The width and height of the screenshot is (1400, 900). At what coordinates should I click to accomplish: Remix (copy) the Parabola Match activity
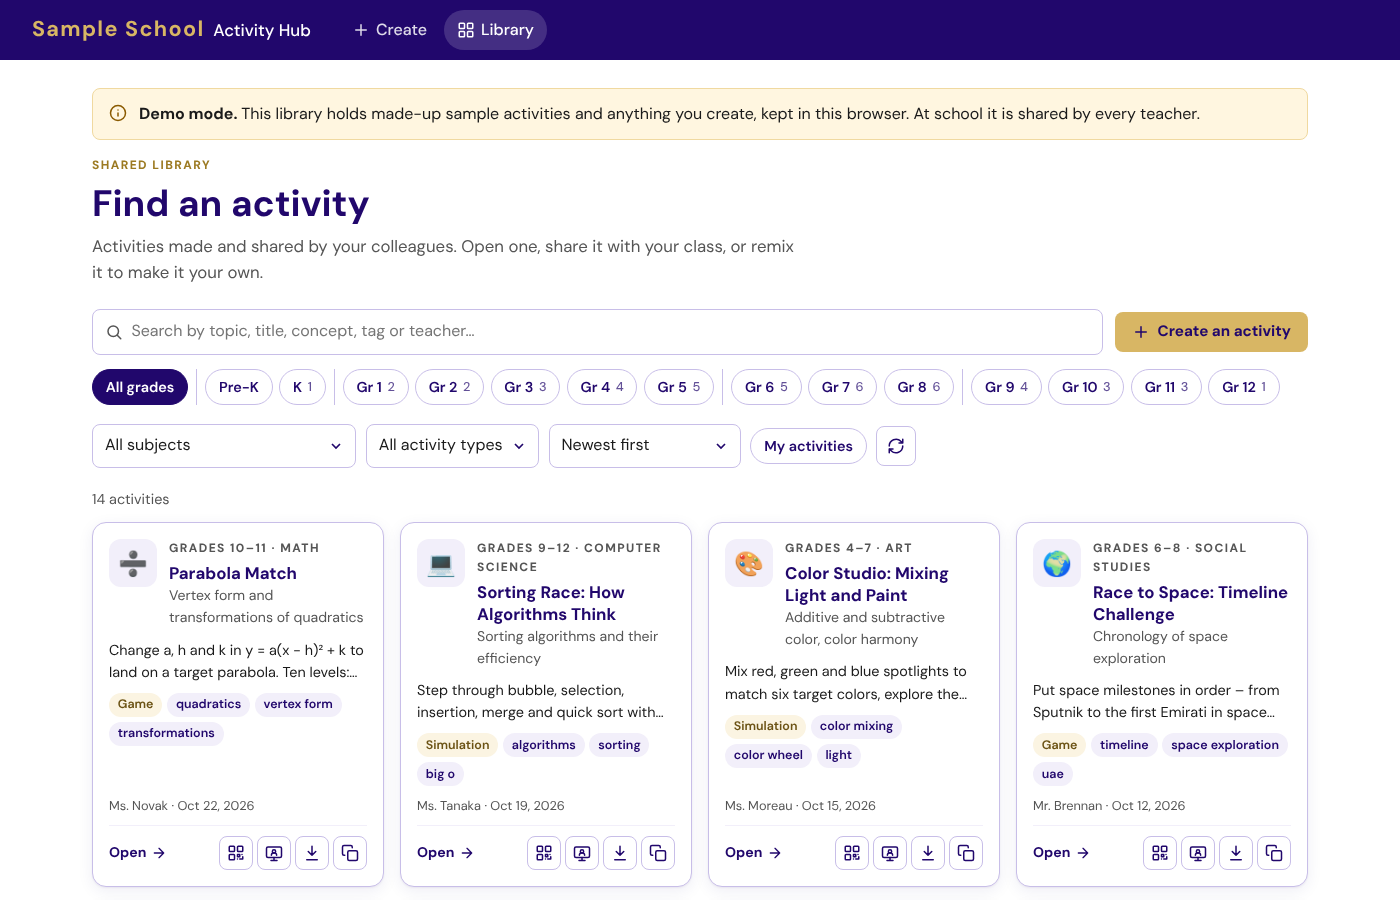coord(350,853)
